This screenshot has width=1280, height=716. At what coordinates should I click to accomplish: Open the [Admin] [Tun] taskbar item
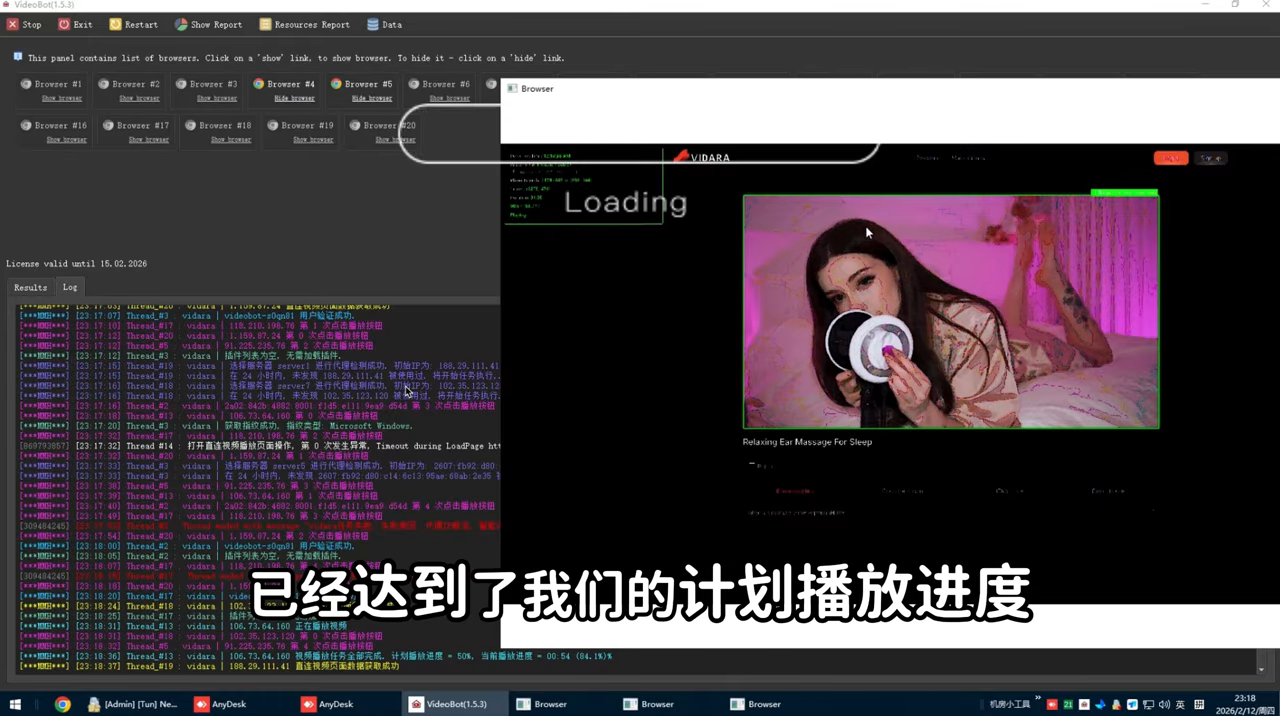133,704
